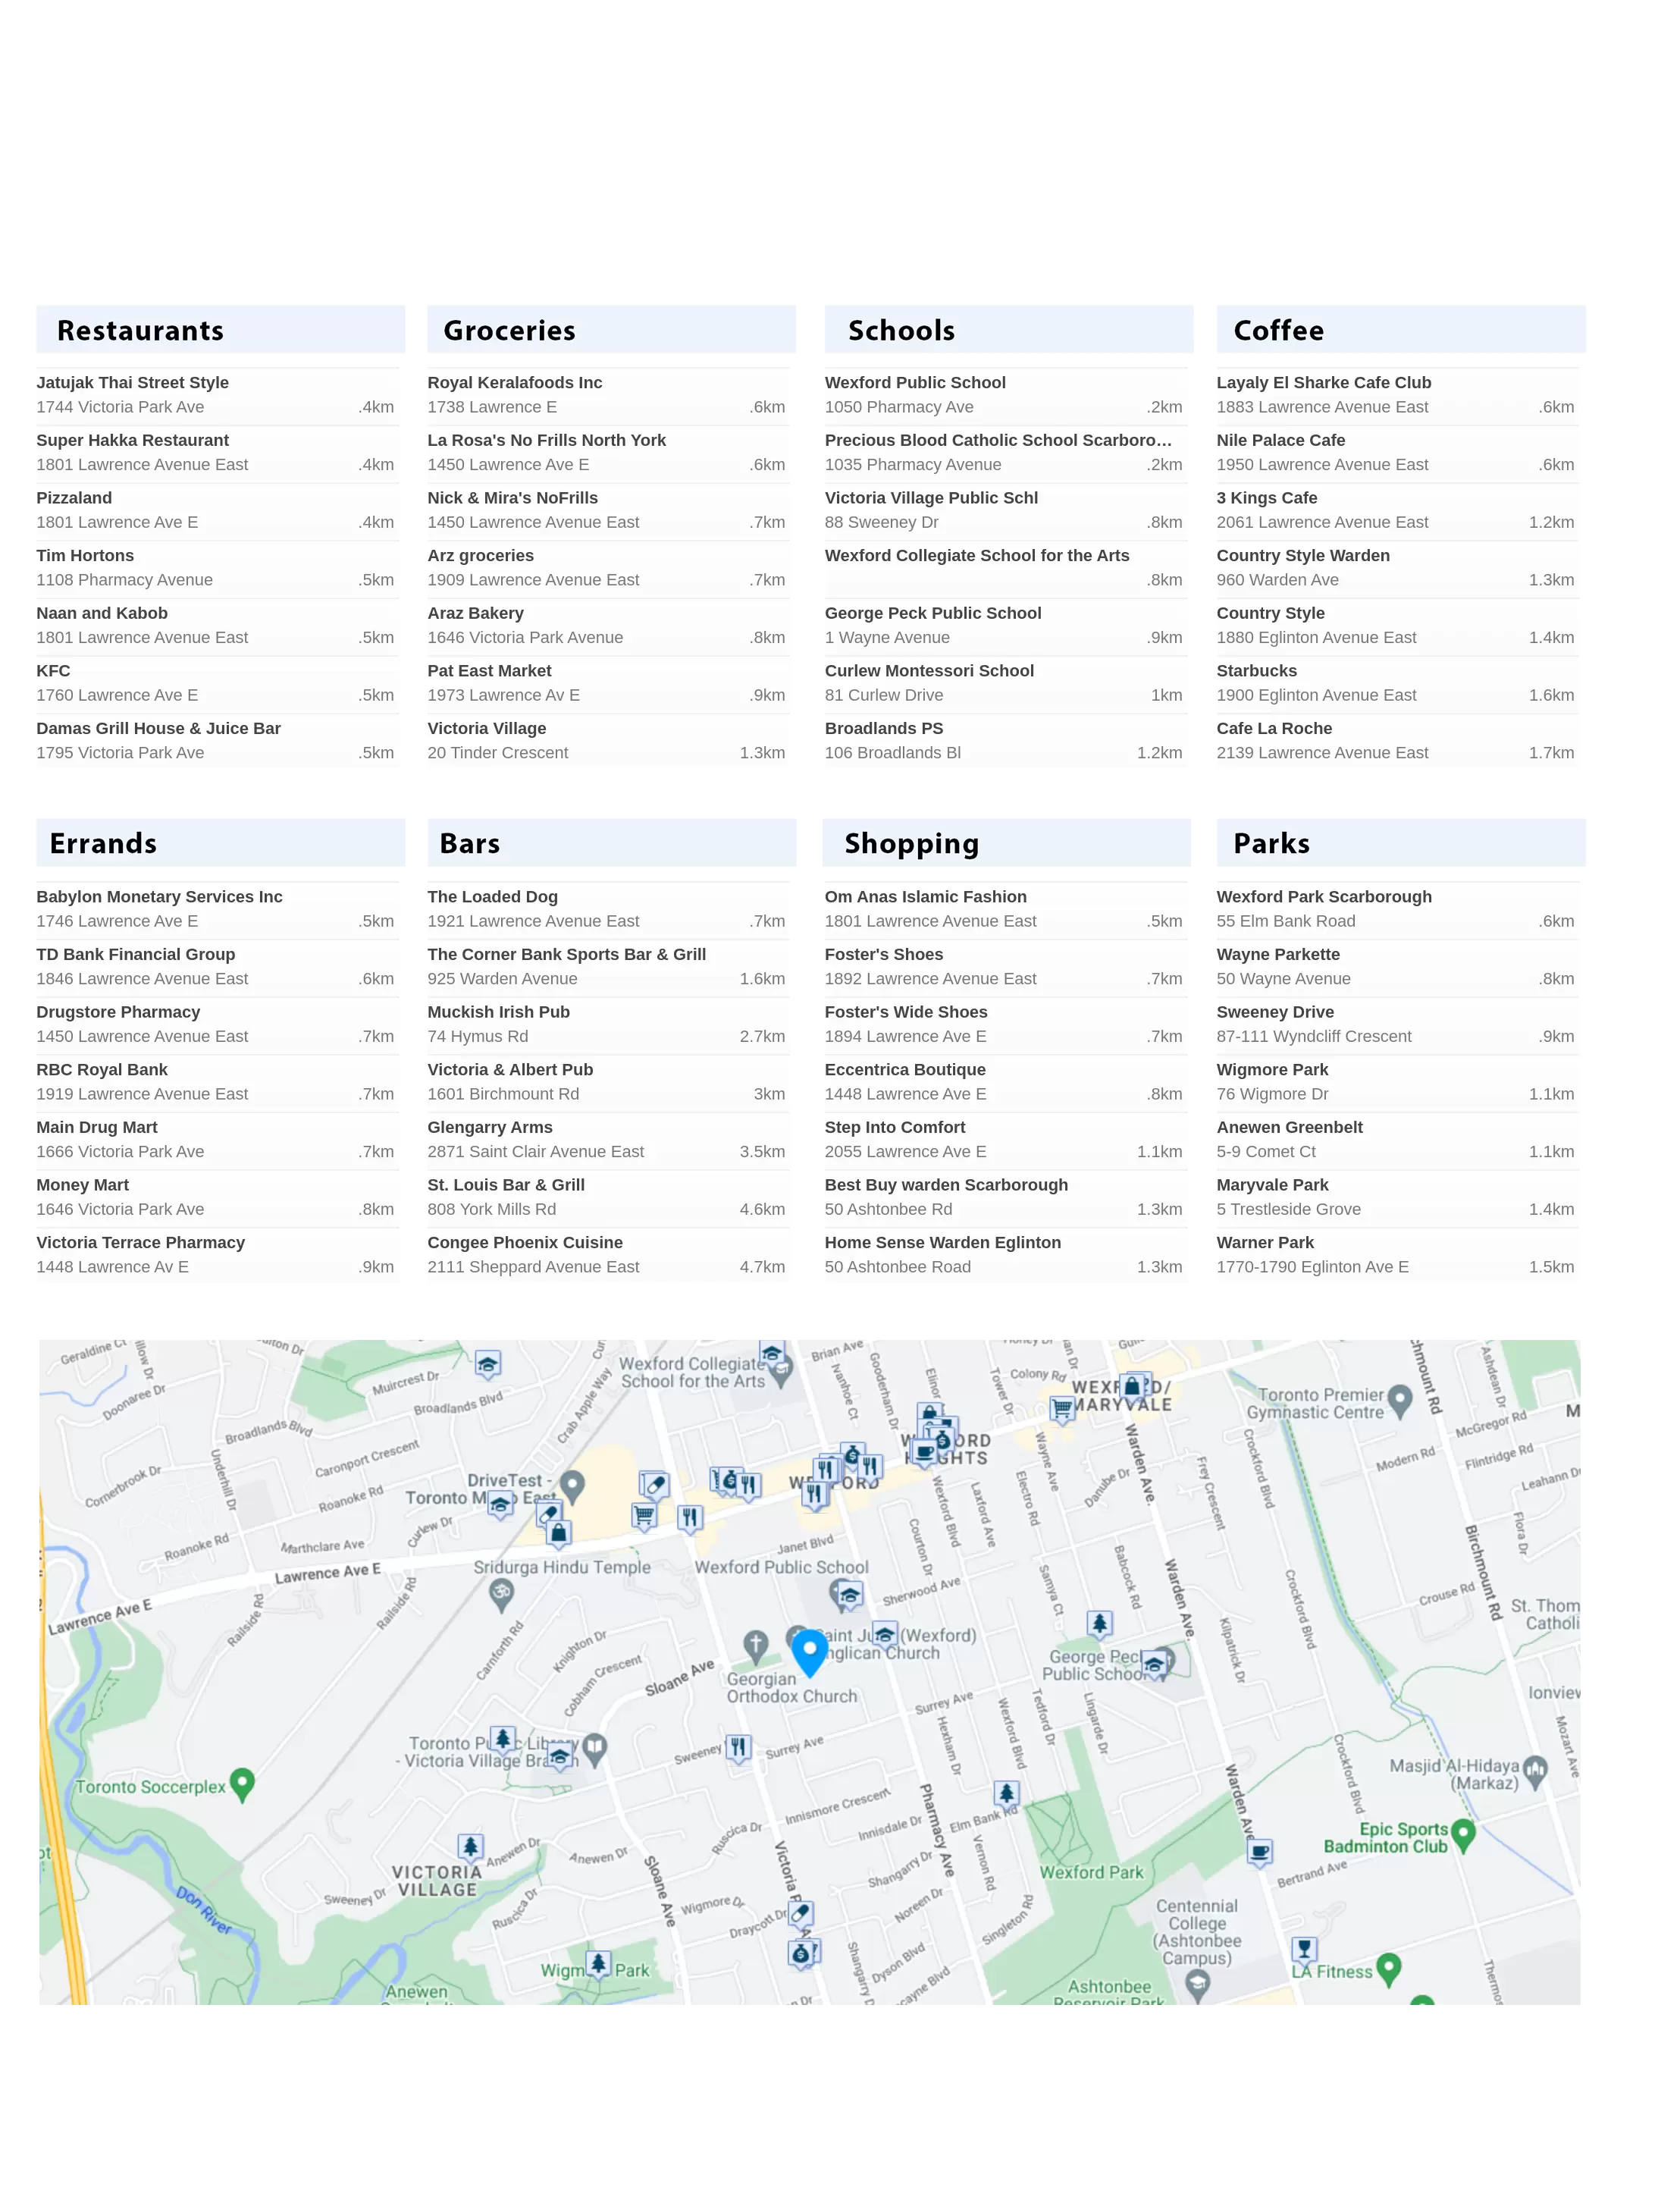Screen dimensions: 1658x2212
Task: Click the tree marker at Wigmore Park
Action: pyautogui.click(x=598, y=1964)
